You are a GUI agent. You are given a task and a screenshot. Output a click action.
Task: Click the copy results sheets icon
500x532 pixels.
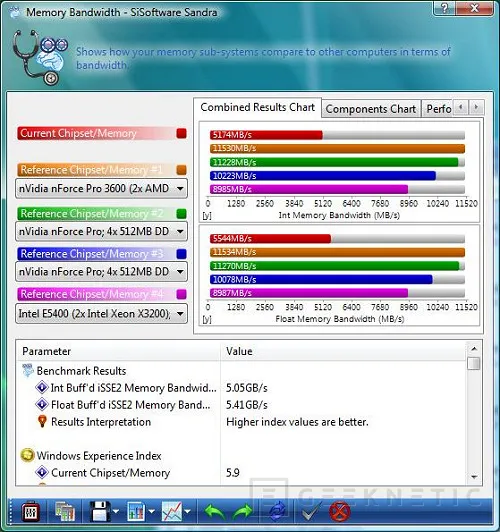(x=65, y=512)
